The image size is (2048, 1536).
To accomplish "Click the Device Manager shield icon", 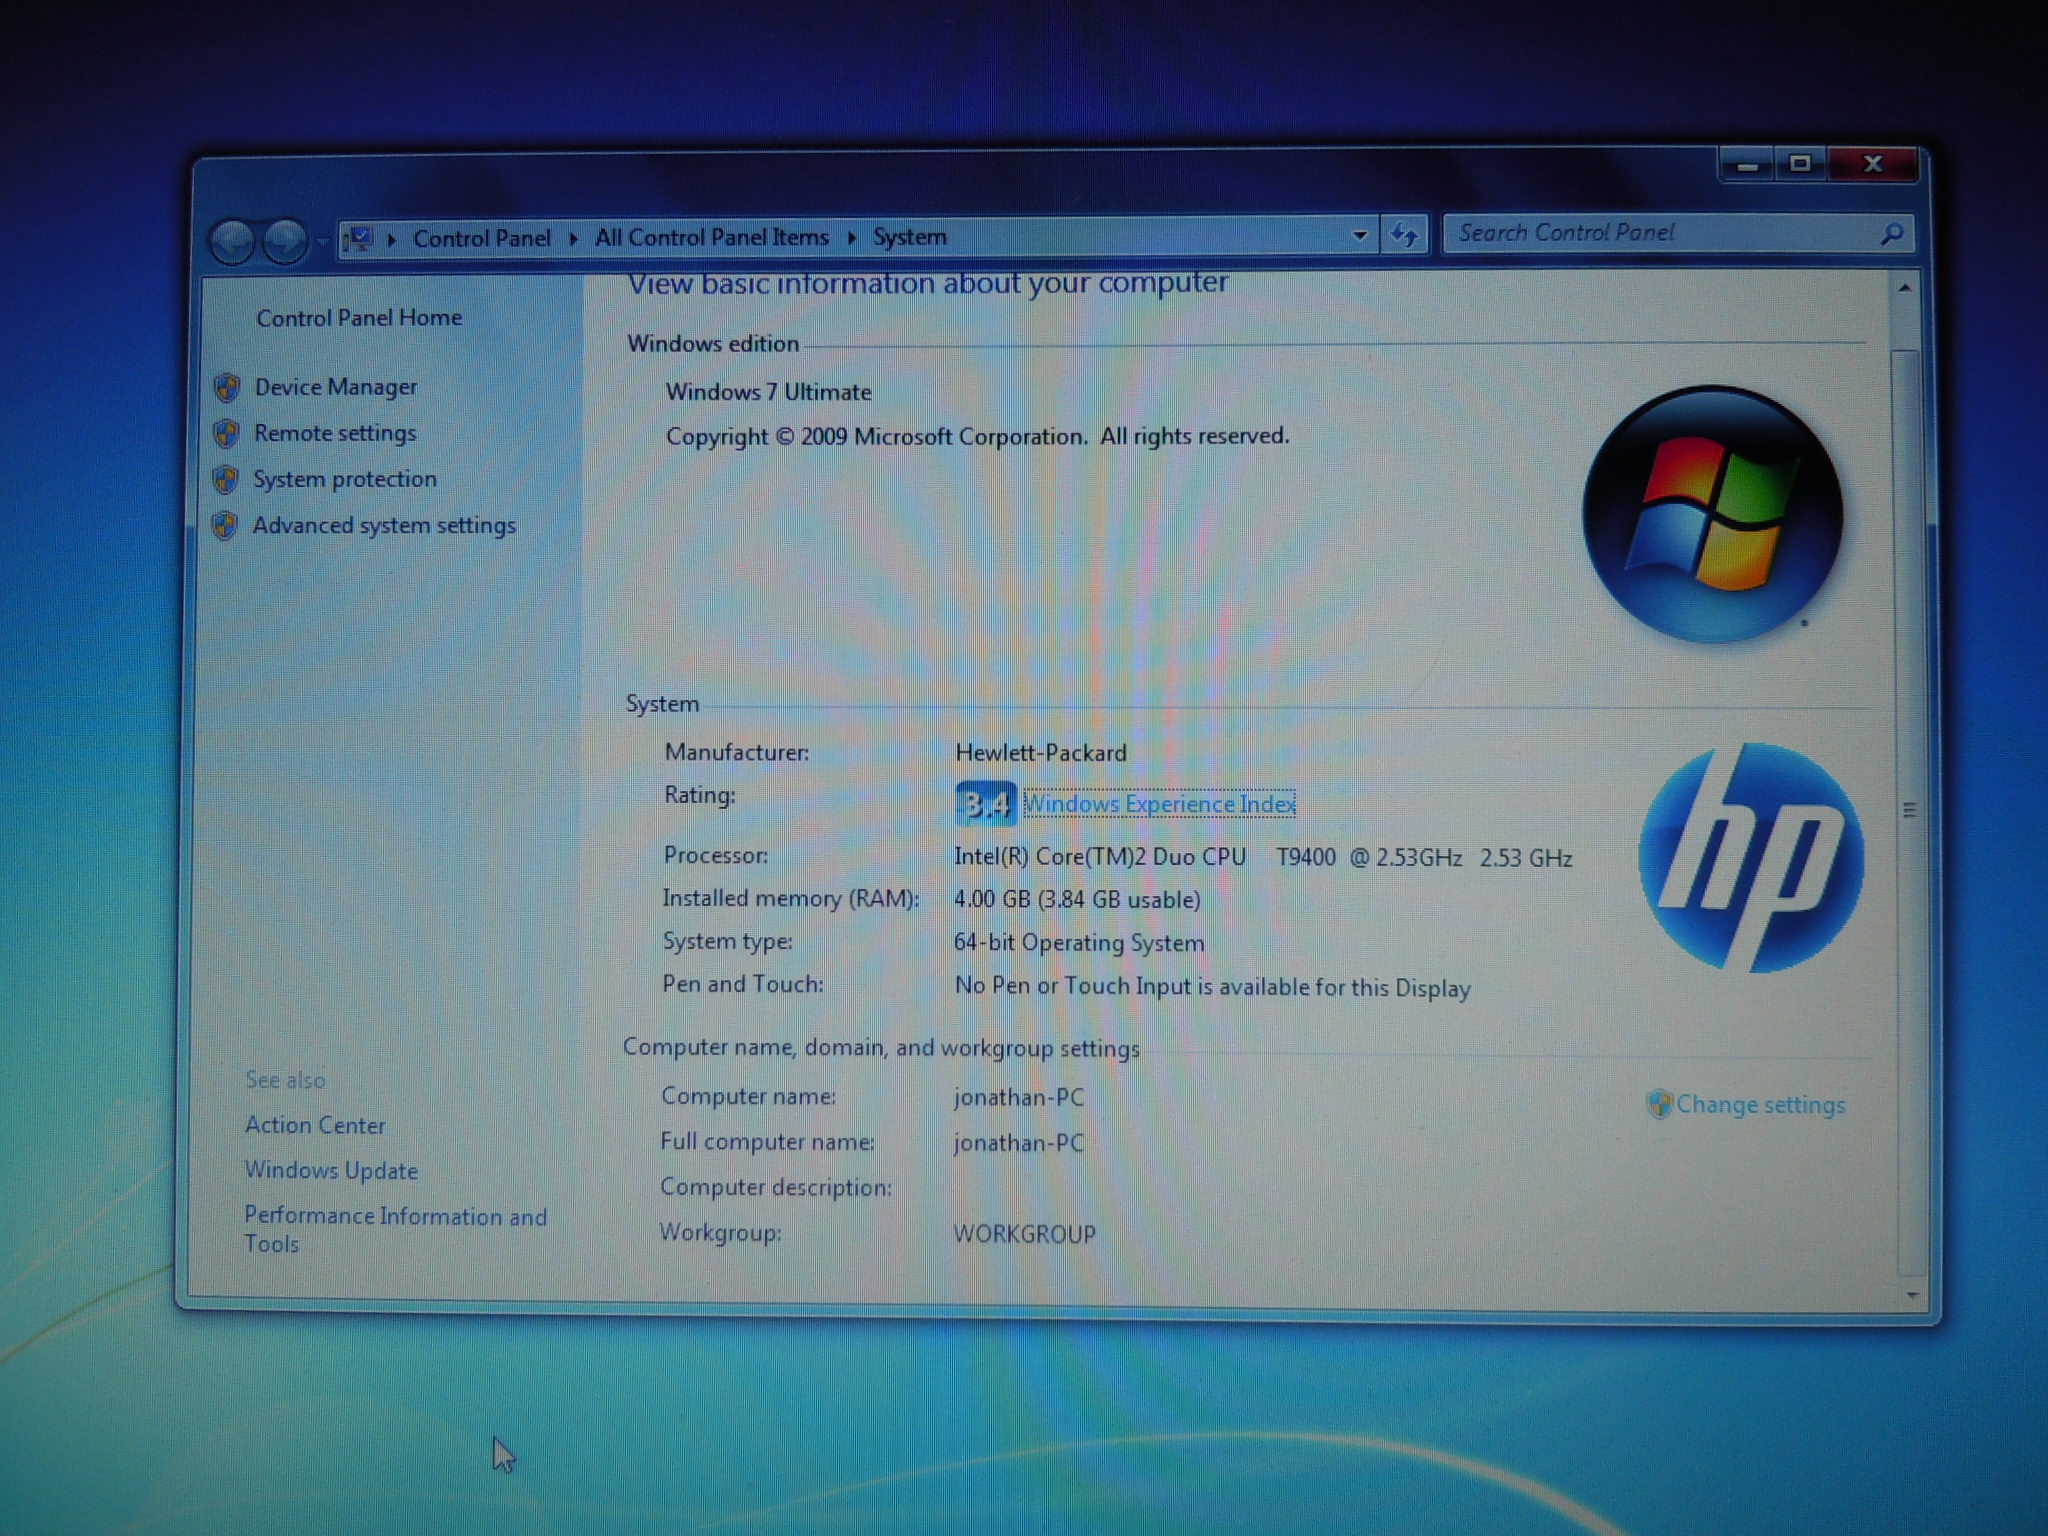I will tap(227, 388).
